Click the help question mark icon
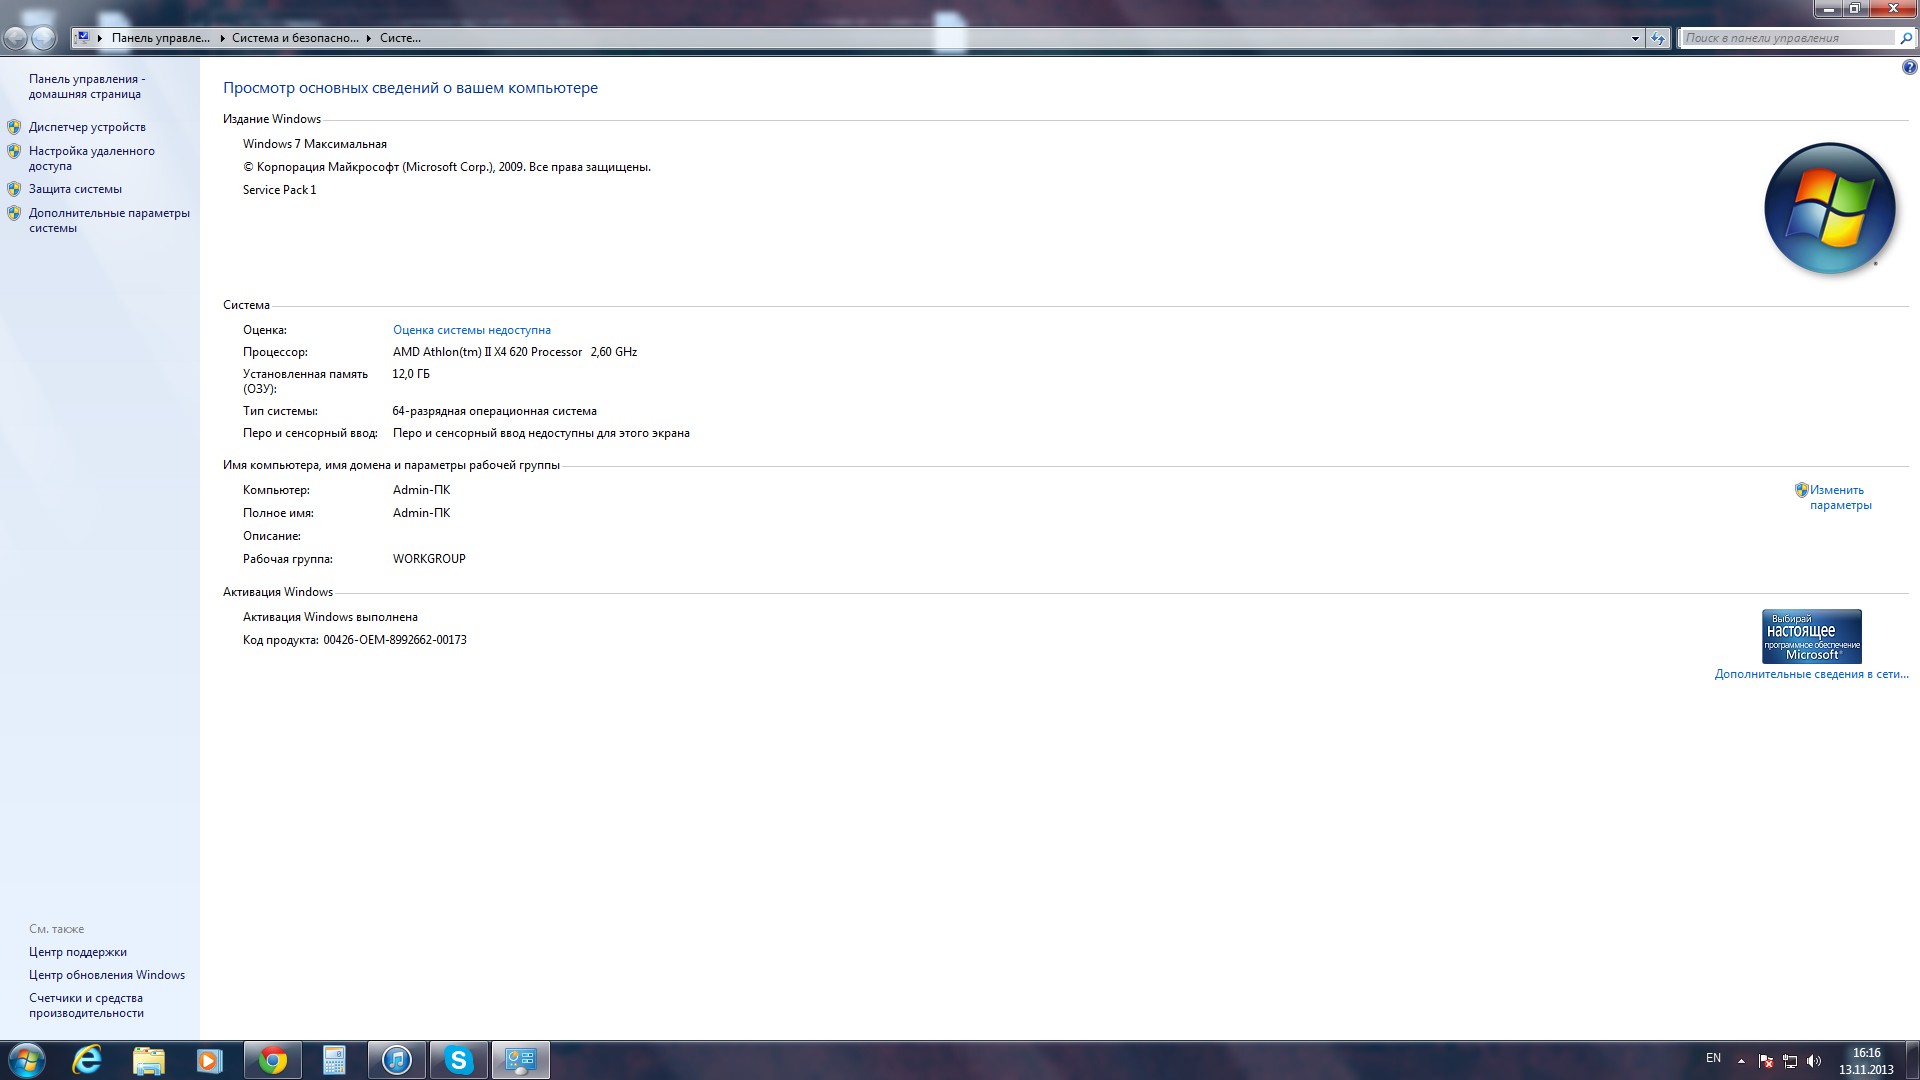 [1909, 67]
